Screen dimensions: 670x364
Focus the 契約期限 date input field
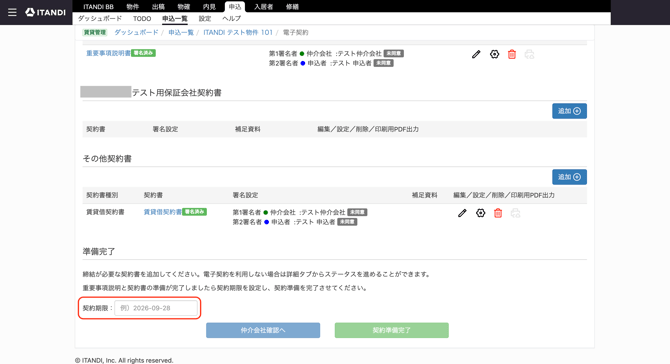[x=156, y=308]
